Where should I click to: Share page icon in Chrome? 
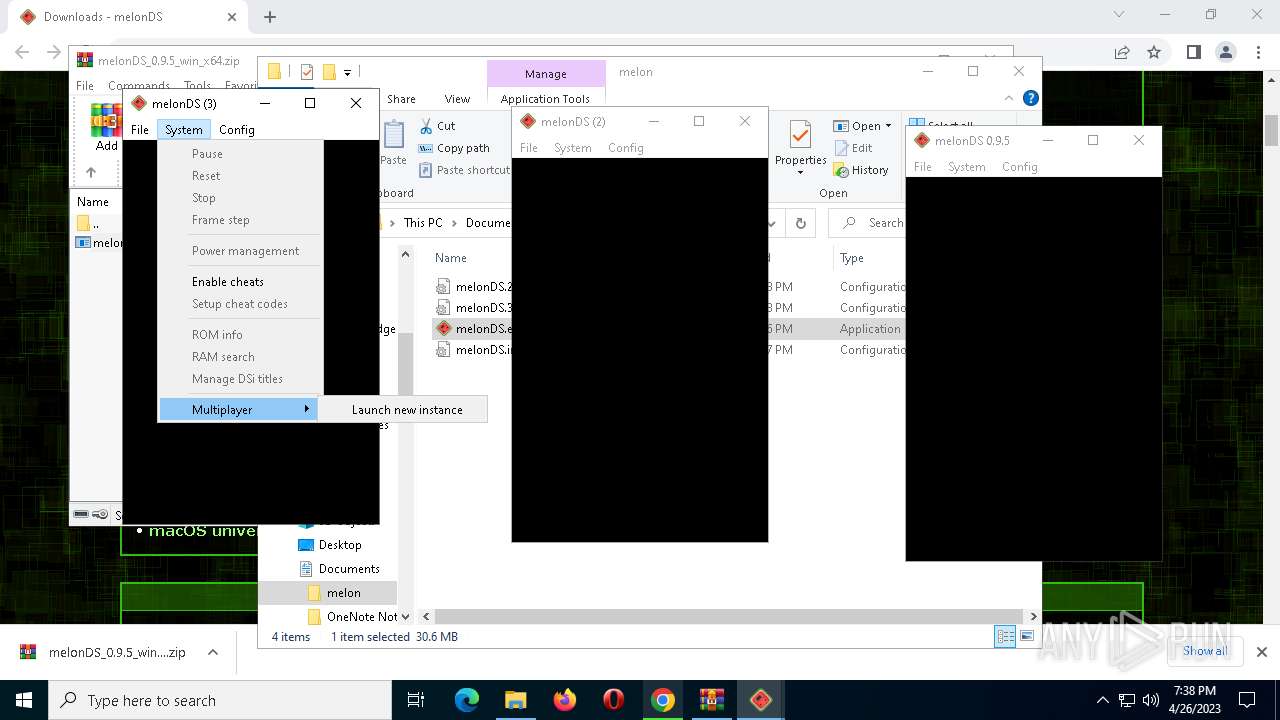coord(1122,52)
